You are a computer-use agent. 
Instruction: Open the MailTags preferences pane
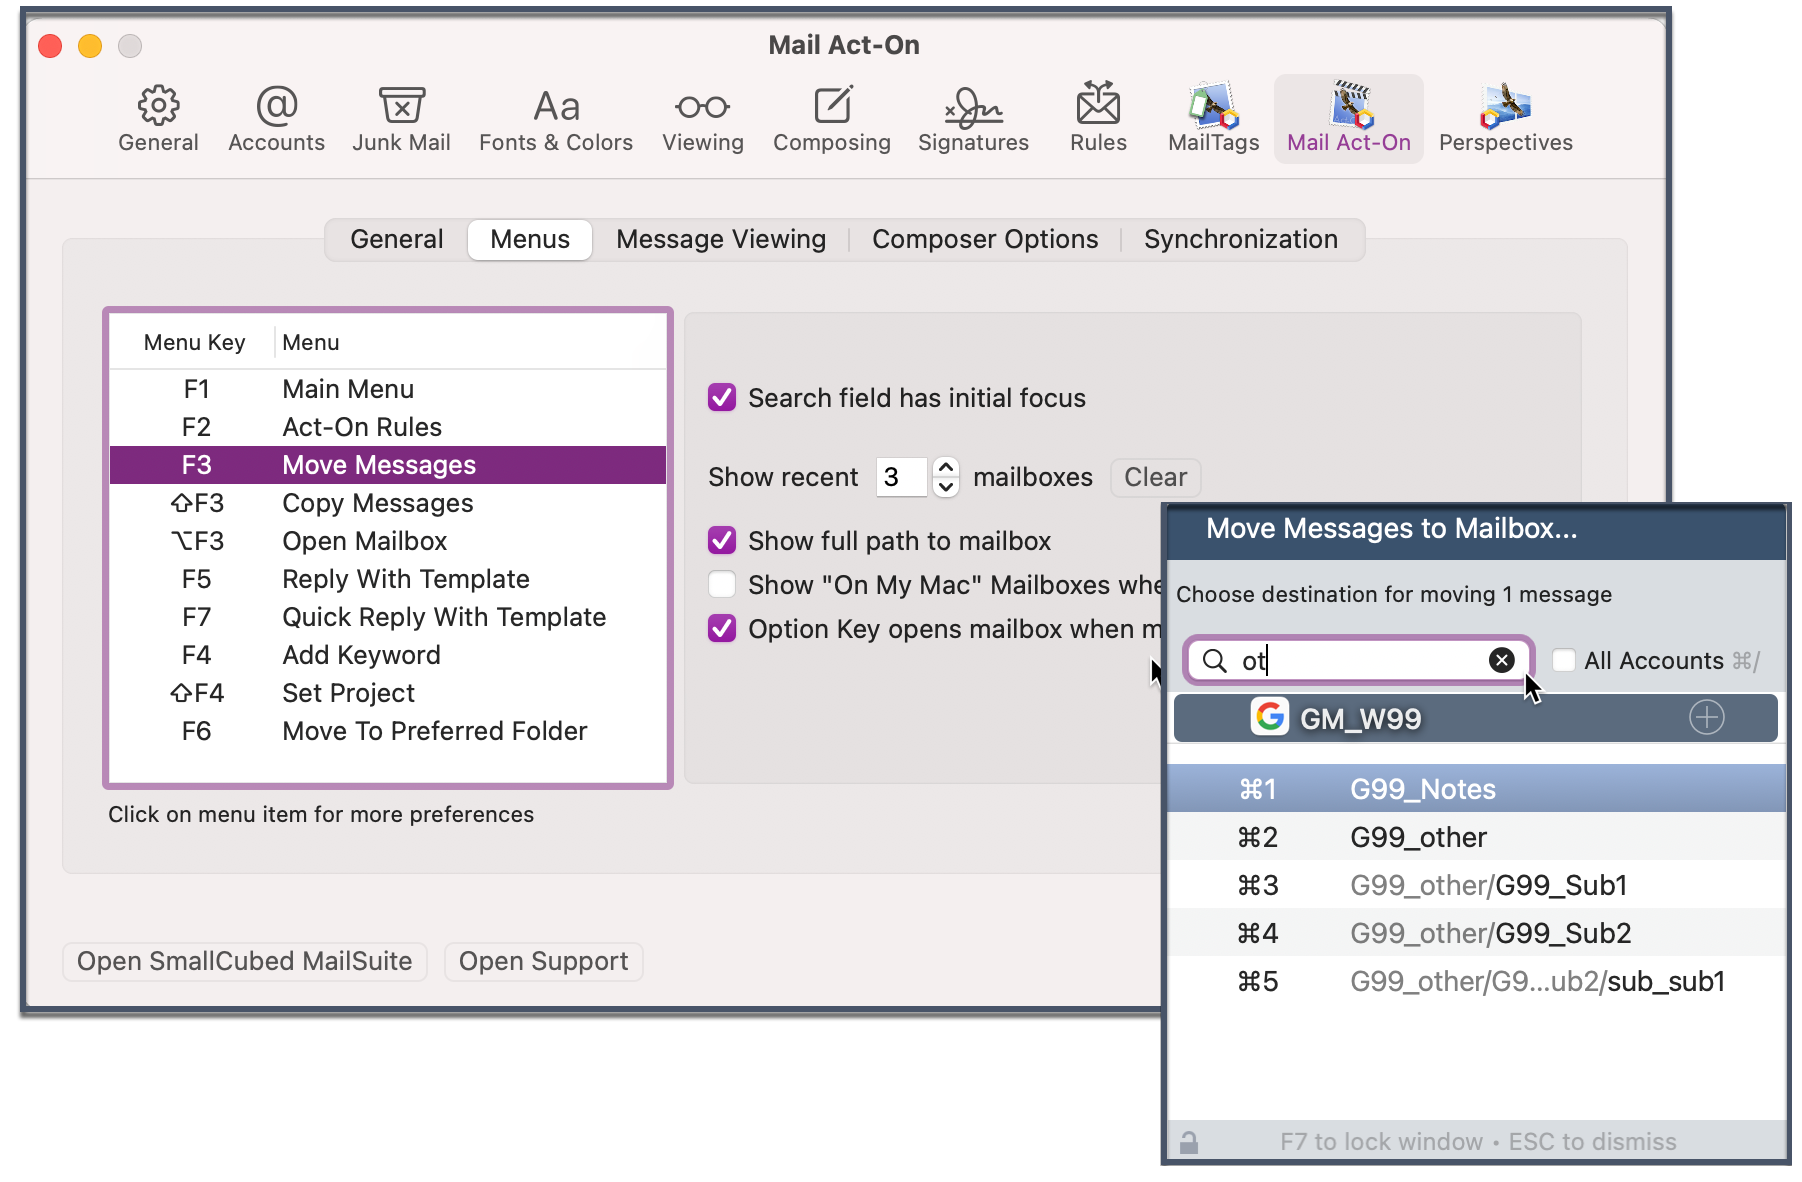pos(1213,119)
